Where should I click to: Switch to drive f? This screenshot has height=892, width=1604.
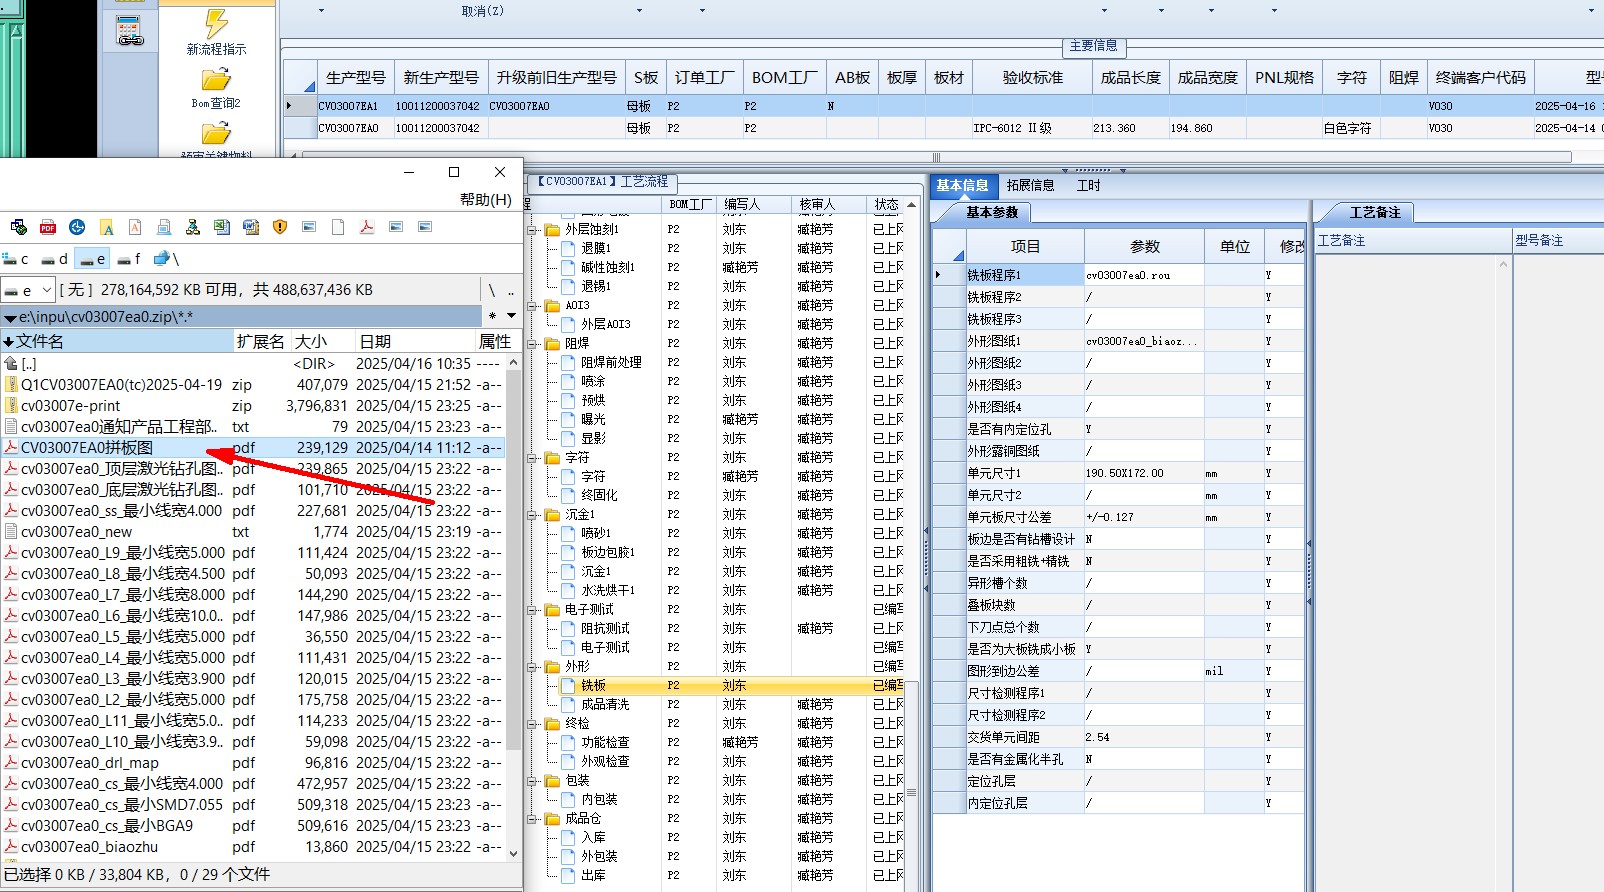(x=130, y=259)
